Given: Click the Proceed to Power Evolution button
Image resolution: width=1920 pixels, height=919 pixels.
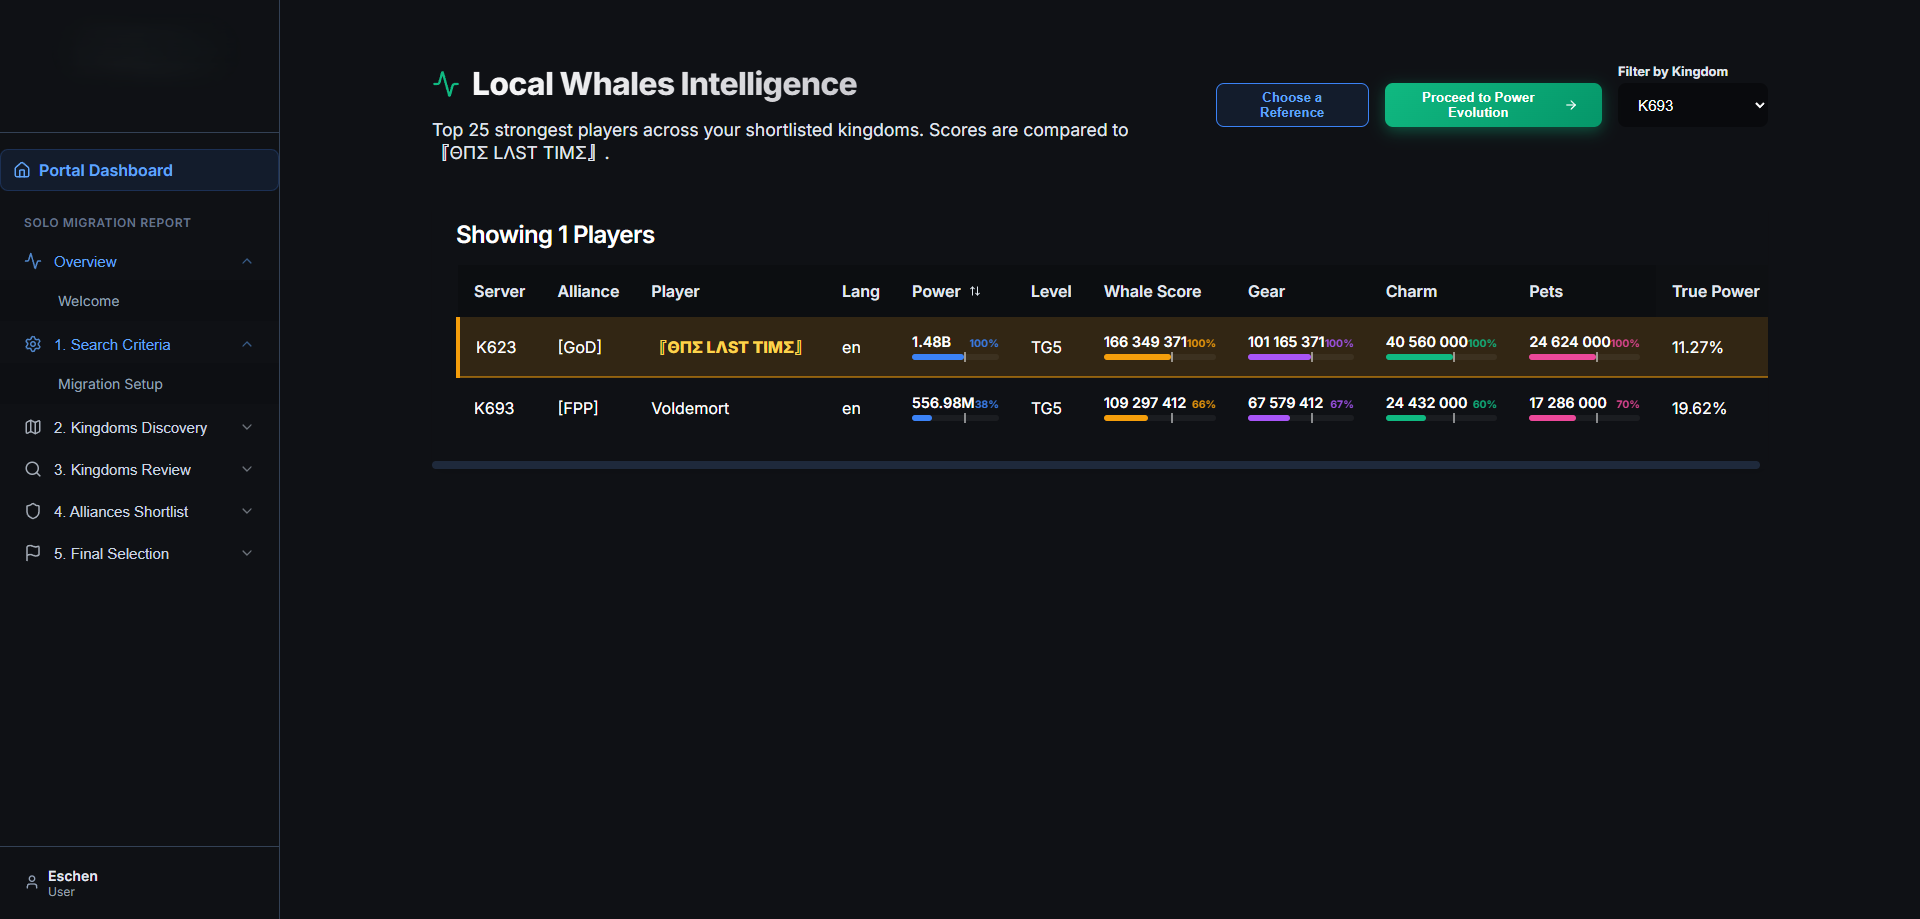Looking at the screenshot, I should [x=1493, y=105].
